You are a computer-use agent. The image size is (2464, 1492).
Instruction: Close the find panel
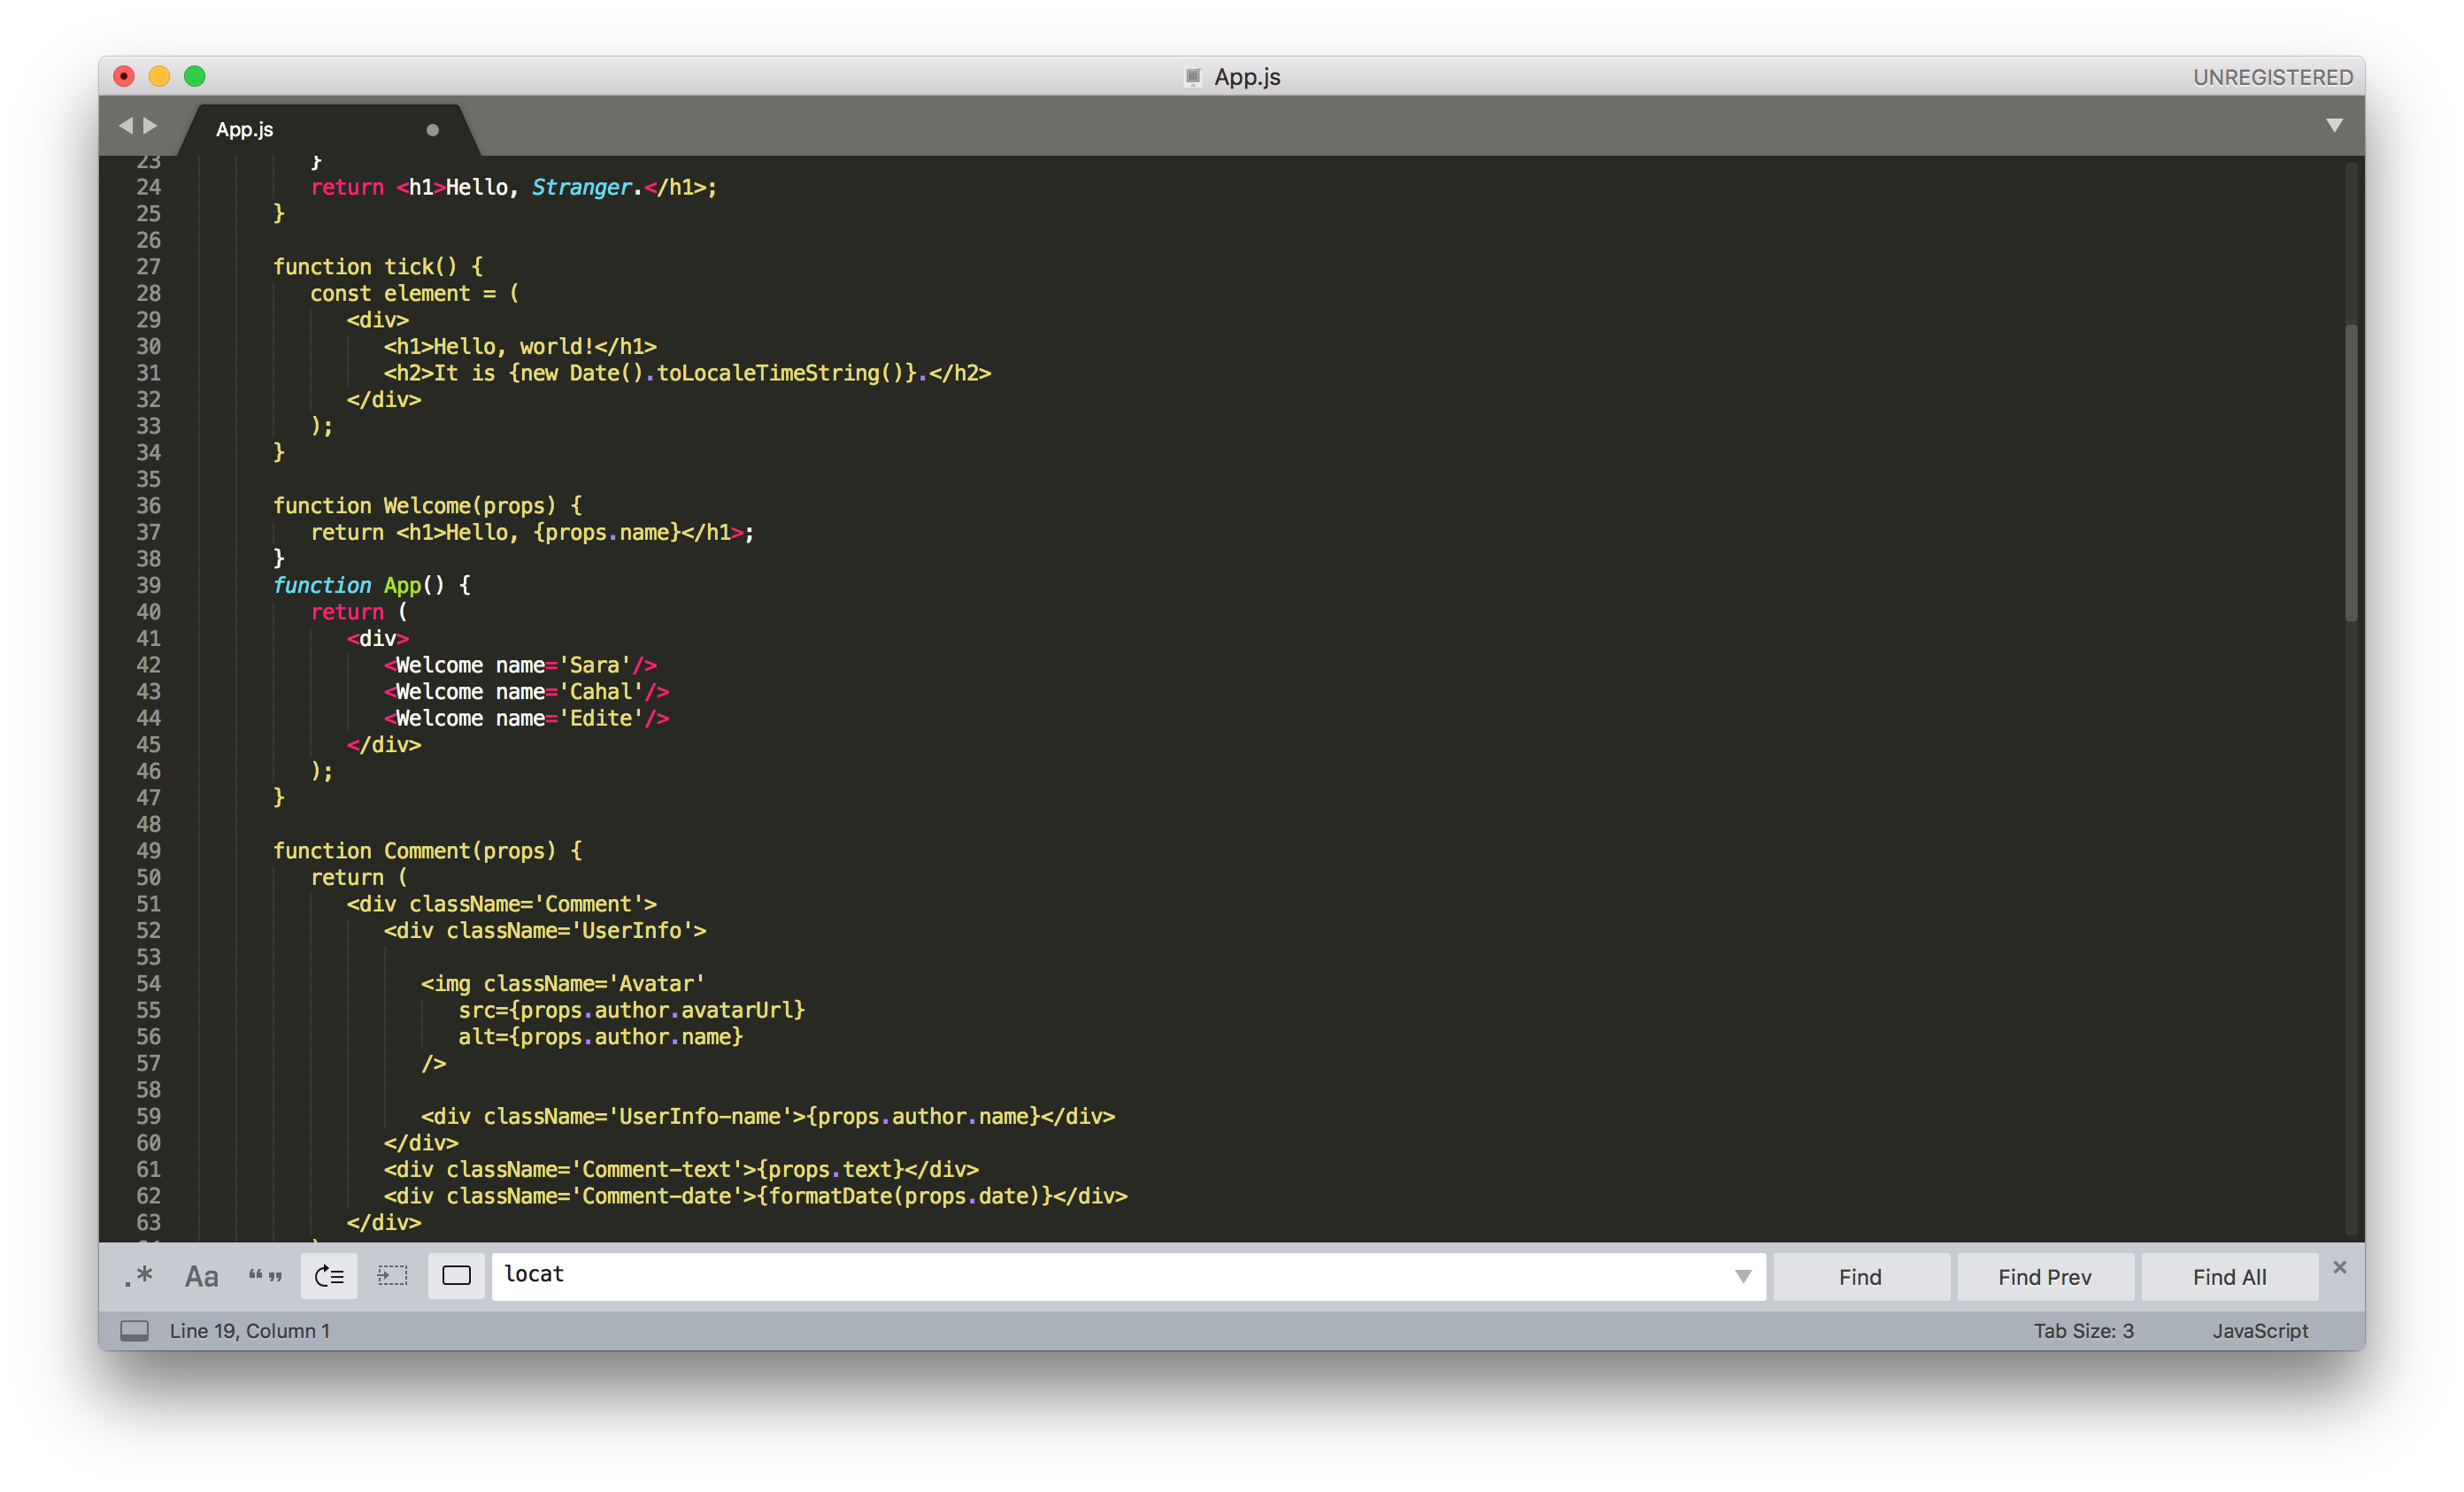click(2339, 1267)
